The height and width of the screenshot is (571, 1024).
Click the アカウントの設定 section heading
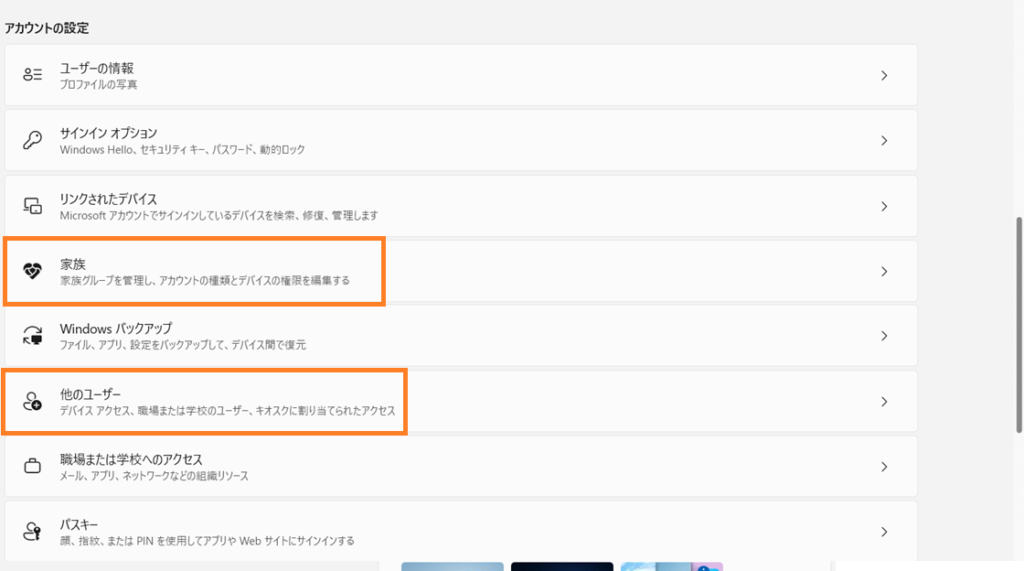coord(46,28)
